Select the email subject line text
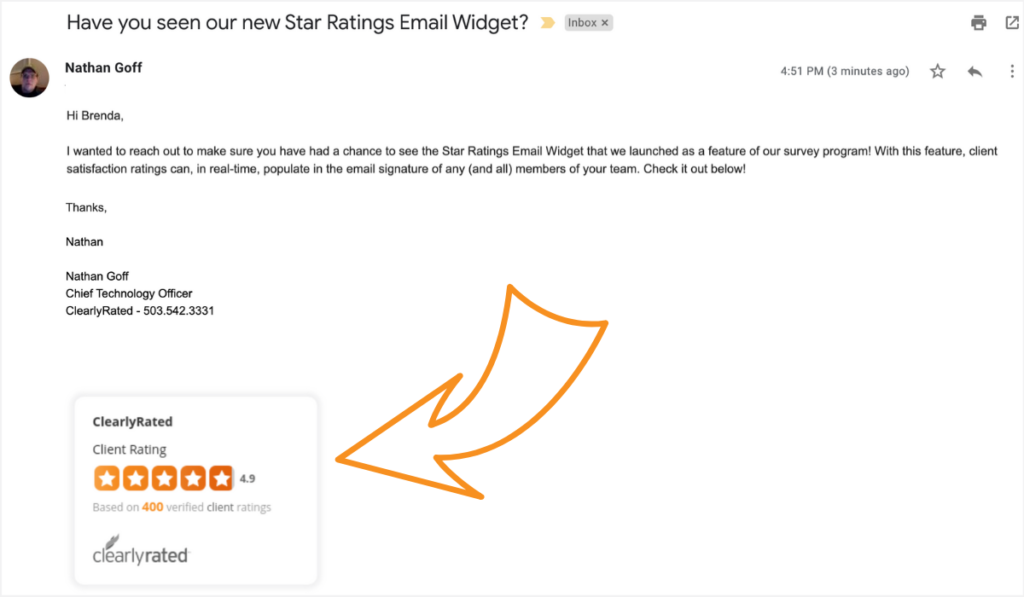 [295, 21]
